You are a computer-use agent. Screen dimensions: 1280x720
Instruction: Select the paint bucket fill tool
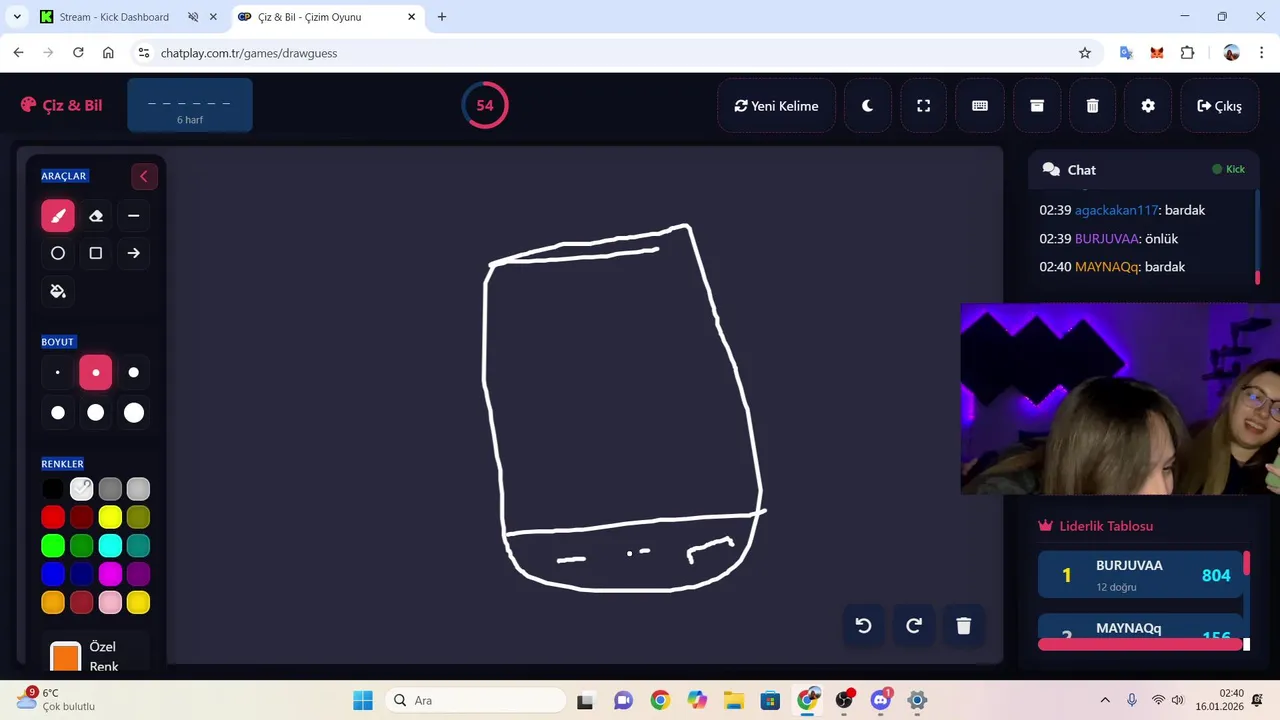coord(58,292)
